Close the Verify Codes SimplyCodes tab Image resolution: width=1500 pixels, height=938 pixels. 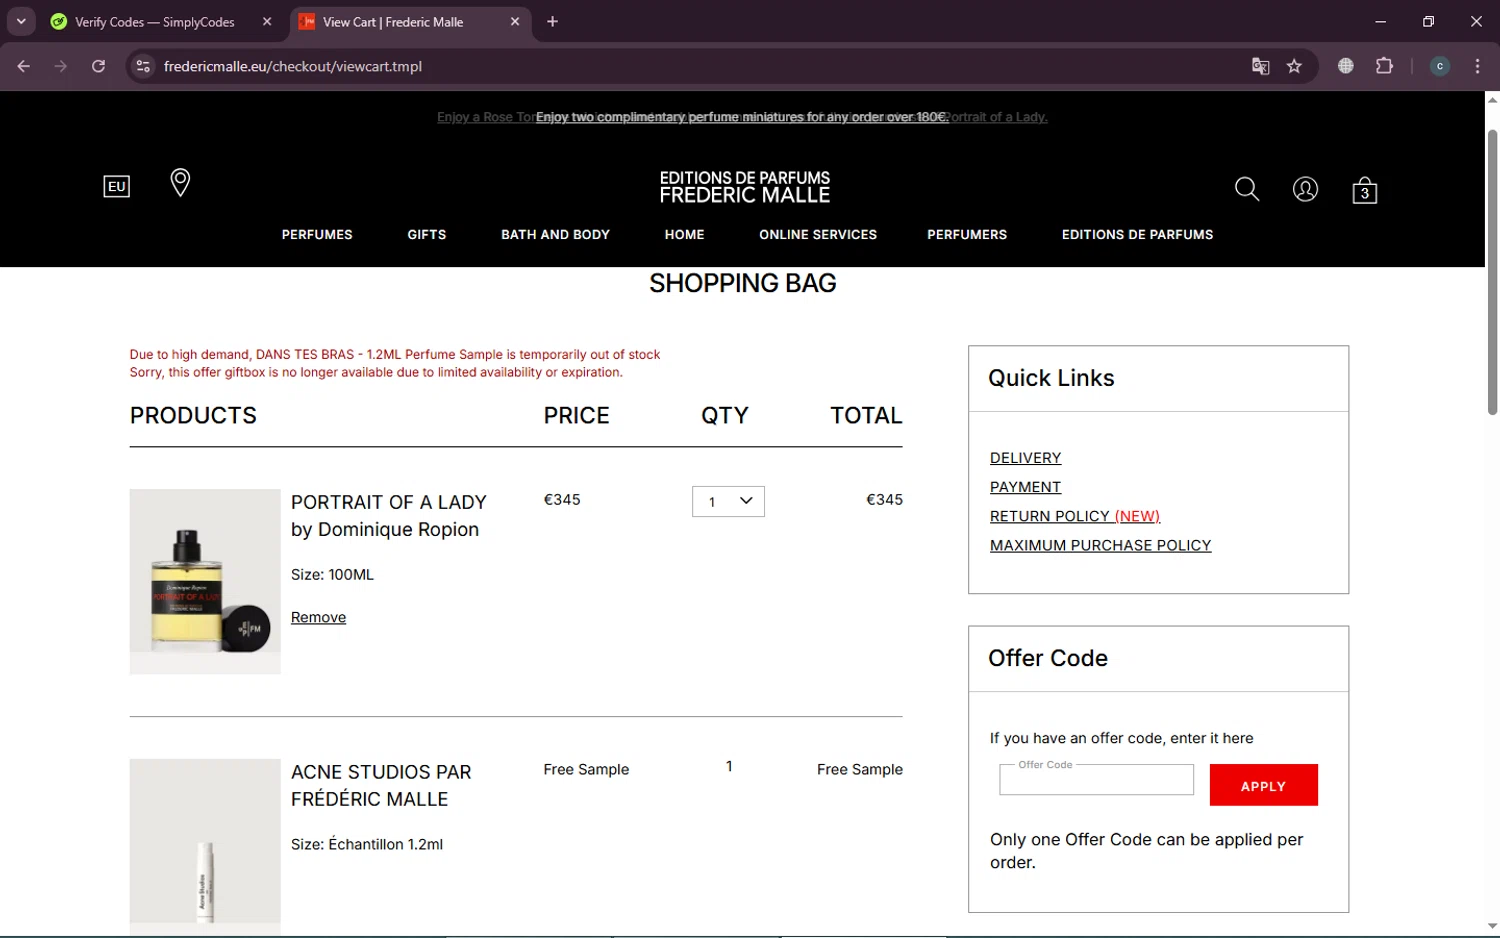pyautogui.click(x=267, y=21)
